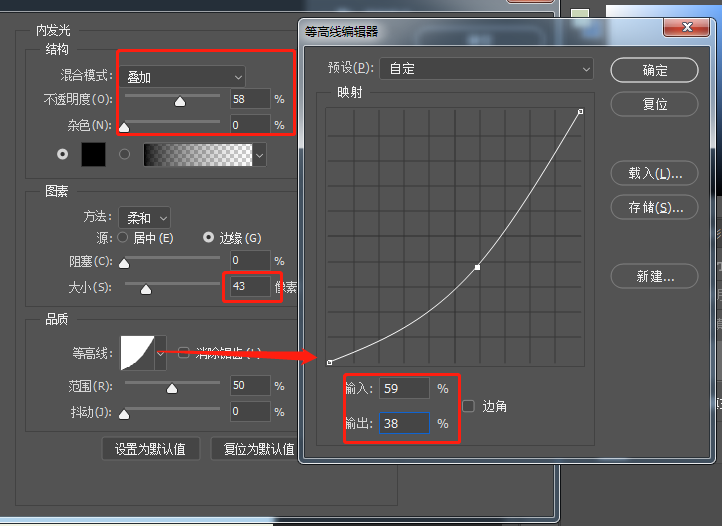Toggle the 边角 corner checkbox
This screenshot has width=722, height=526.
[468, 406]
